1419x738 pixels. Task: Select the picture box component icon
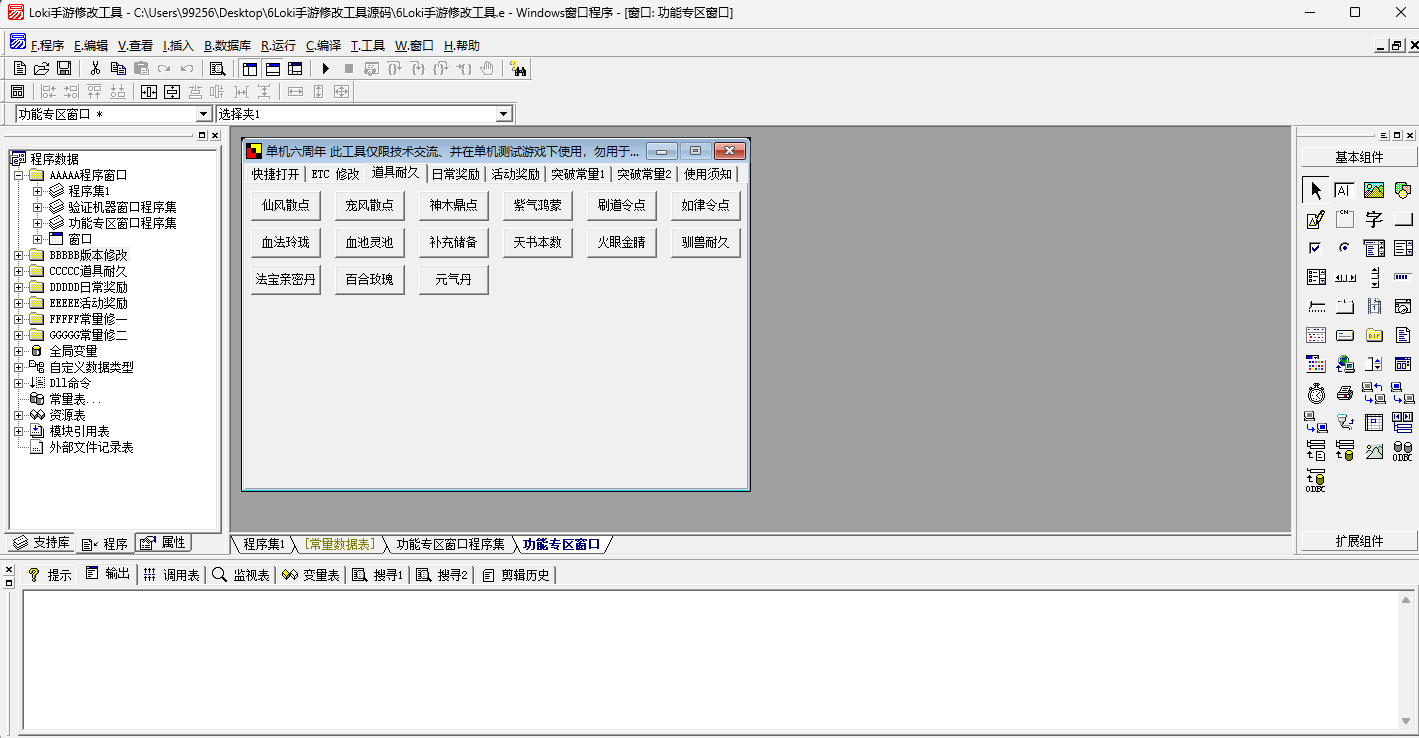(1374, 190)
